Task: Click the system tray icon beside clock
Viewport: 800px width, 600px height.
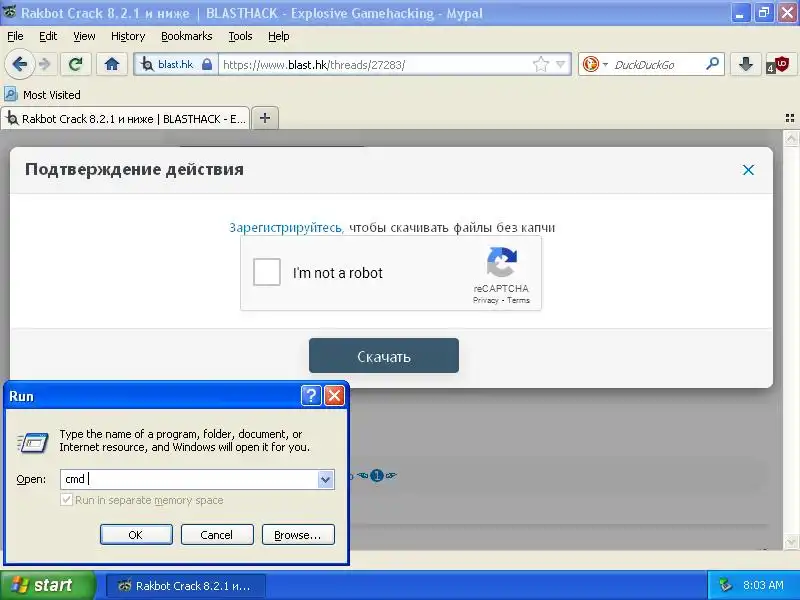Action: 725,585
